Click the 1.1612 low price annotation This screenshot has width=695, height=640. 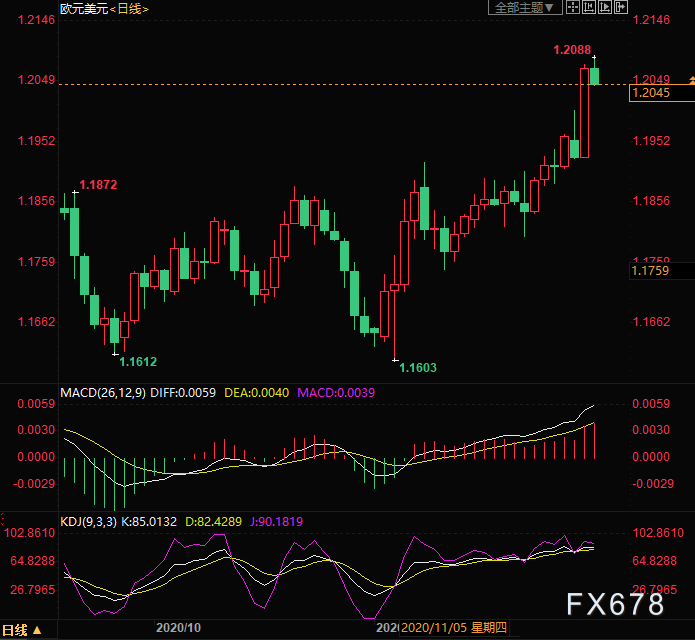tap(138, 361)
